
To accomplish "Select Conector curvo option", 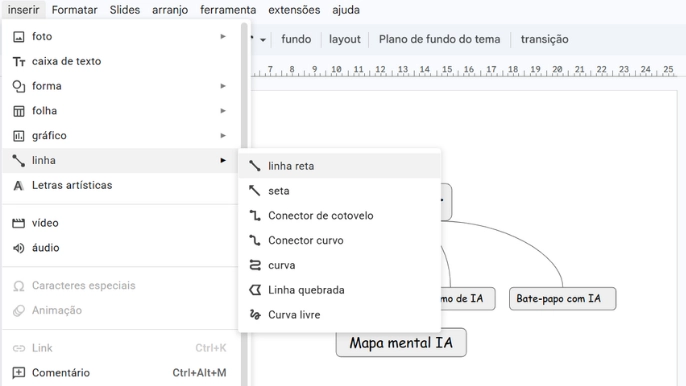I will tap(340, 240).
